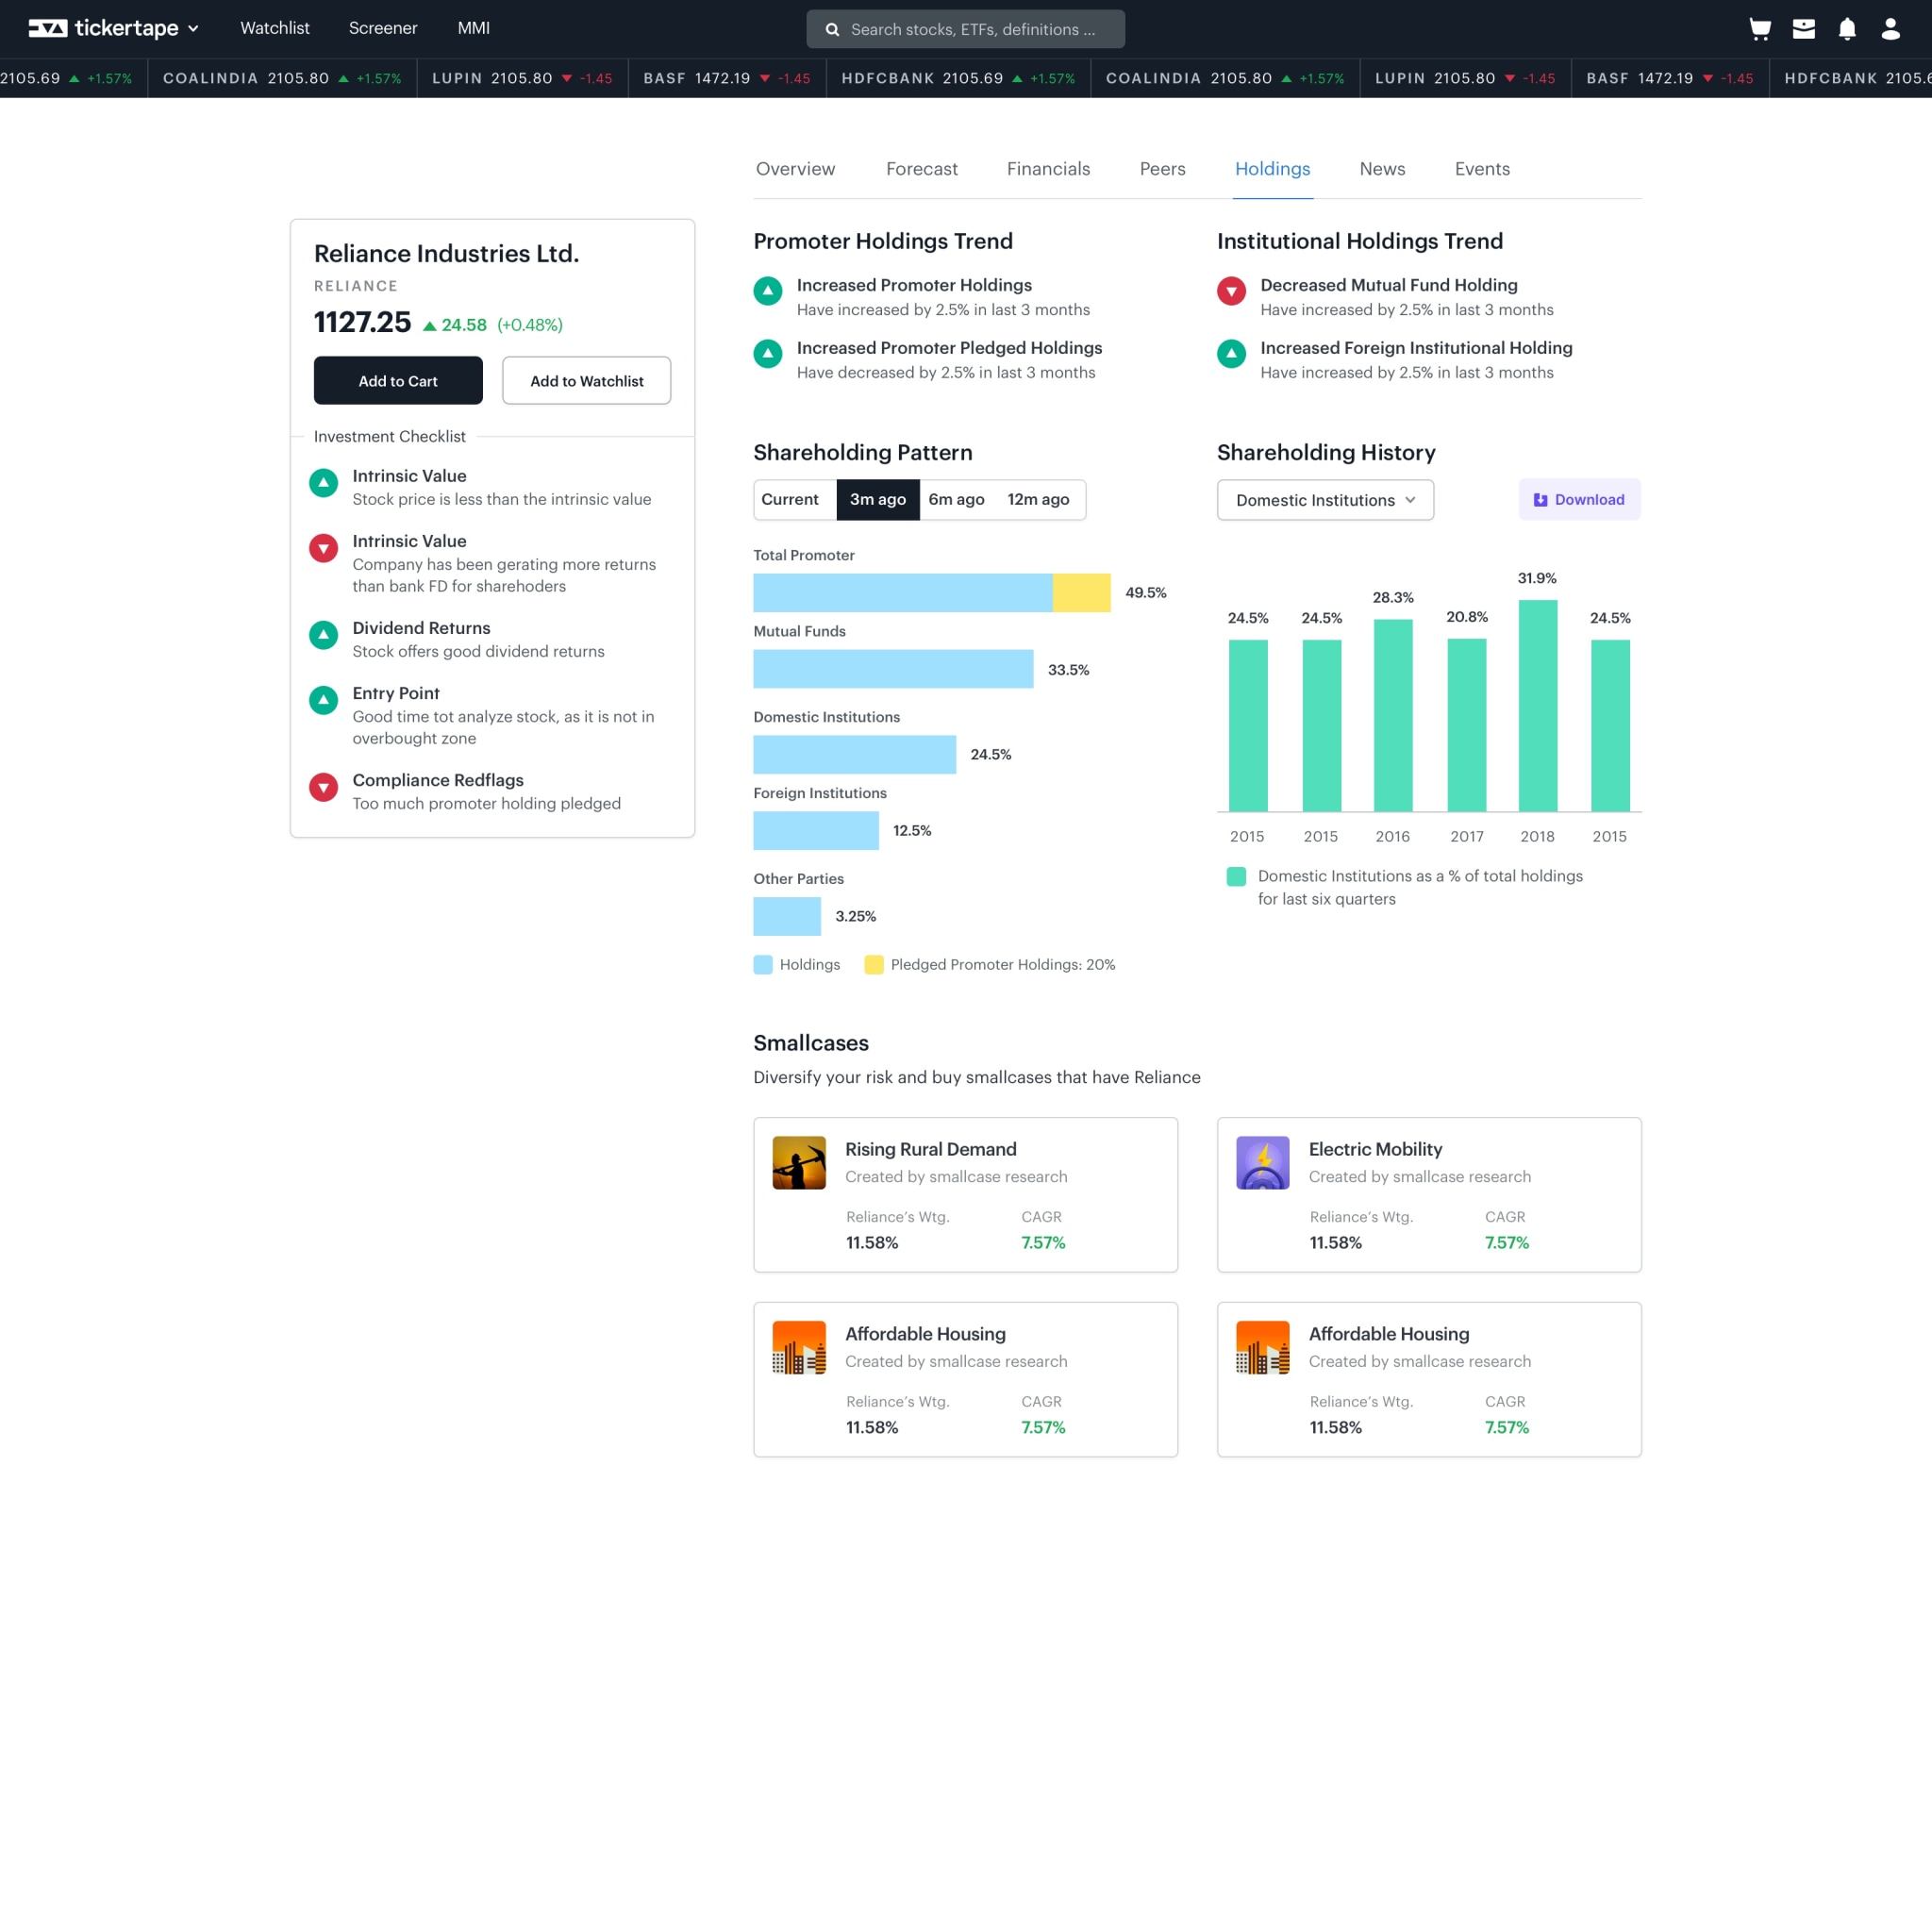Open MMI in top navigation

pyautogui.click(x=474, y=28)
